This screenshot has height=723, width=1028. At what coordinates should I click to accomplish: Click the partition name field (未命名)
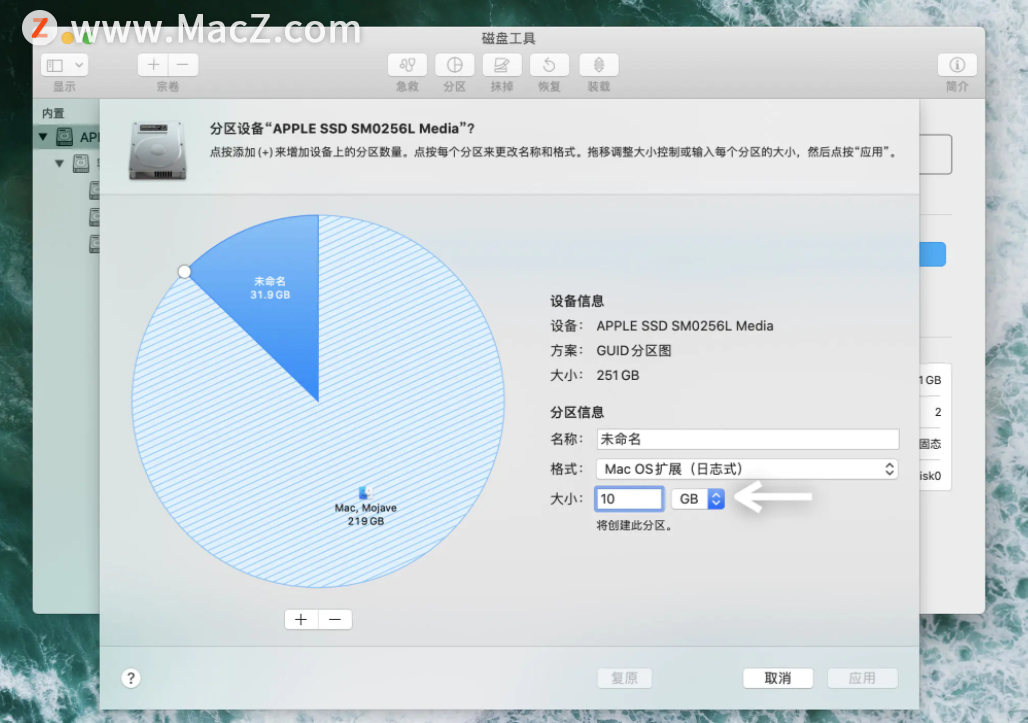click(x=747, y=439)
